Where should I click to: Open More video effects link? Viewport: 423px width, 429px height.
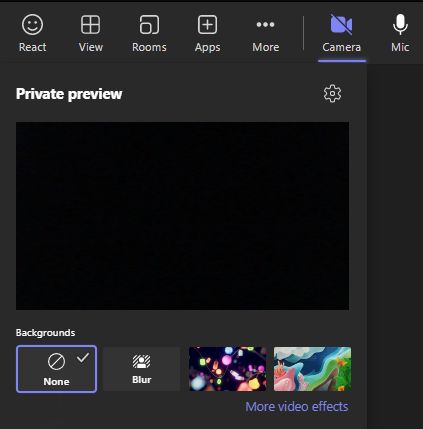coord(297,407)
